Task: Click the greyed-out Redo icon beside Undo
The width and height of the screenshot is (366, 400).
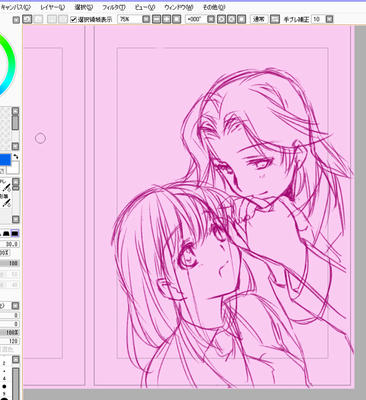Action: pos(38,19)
